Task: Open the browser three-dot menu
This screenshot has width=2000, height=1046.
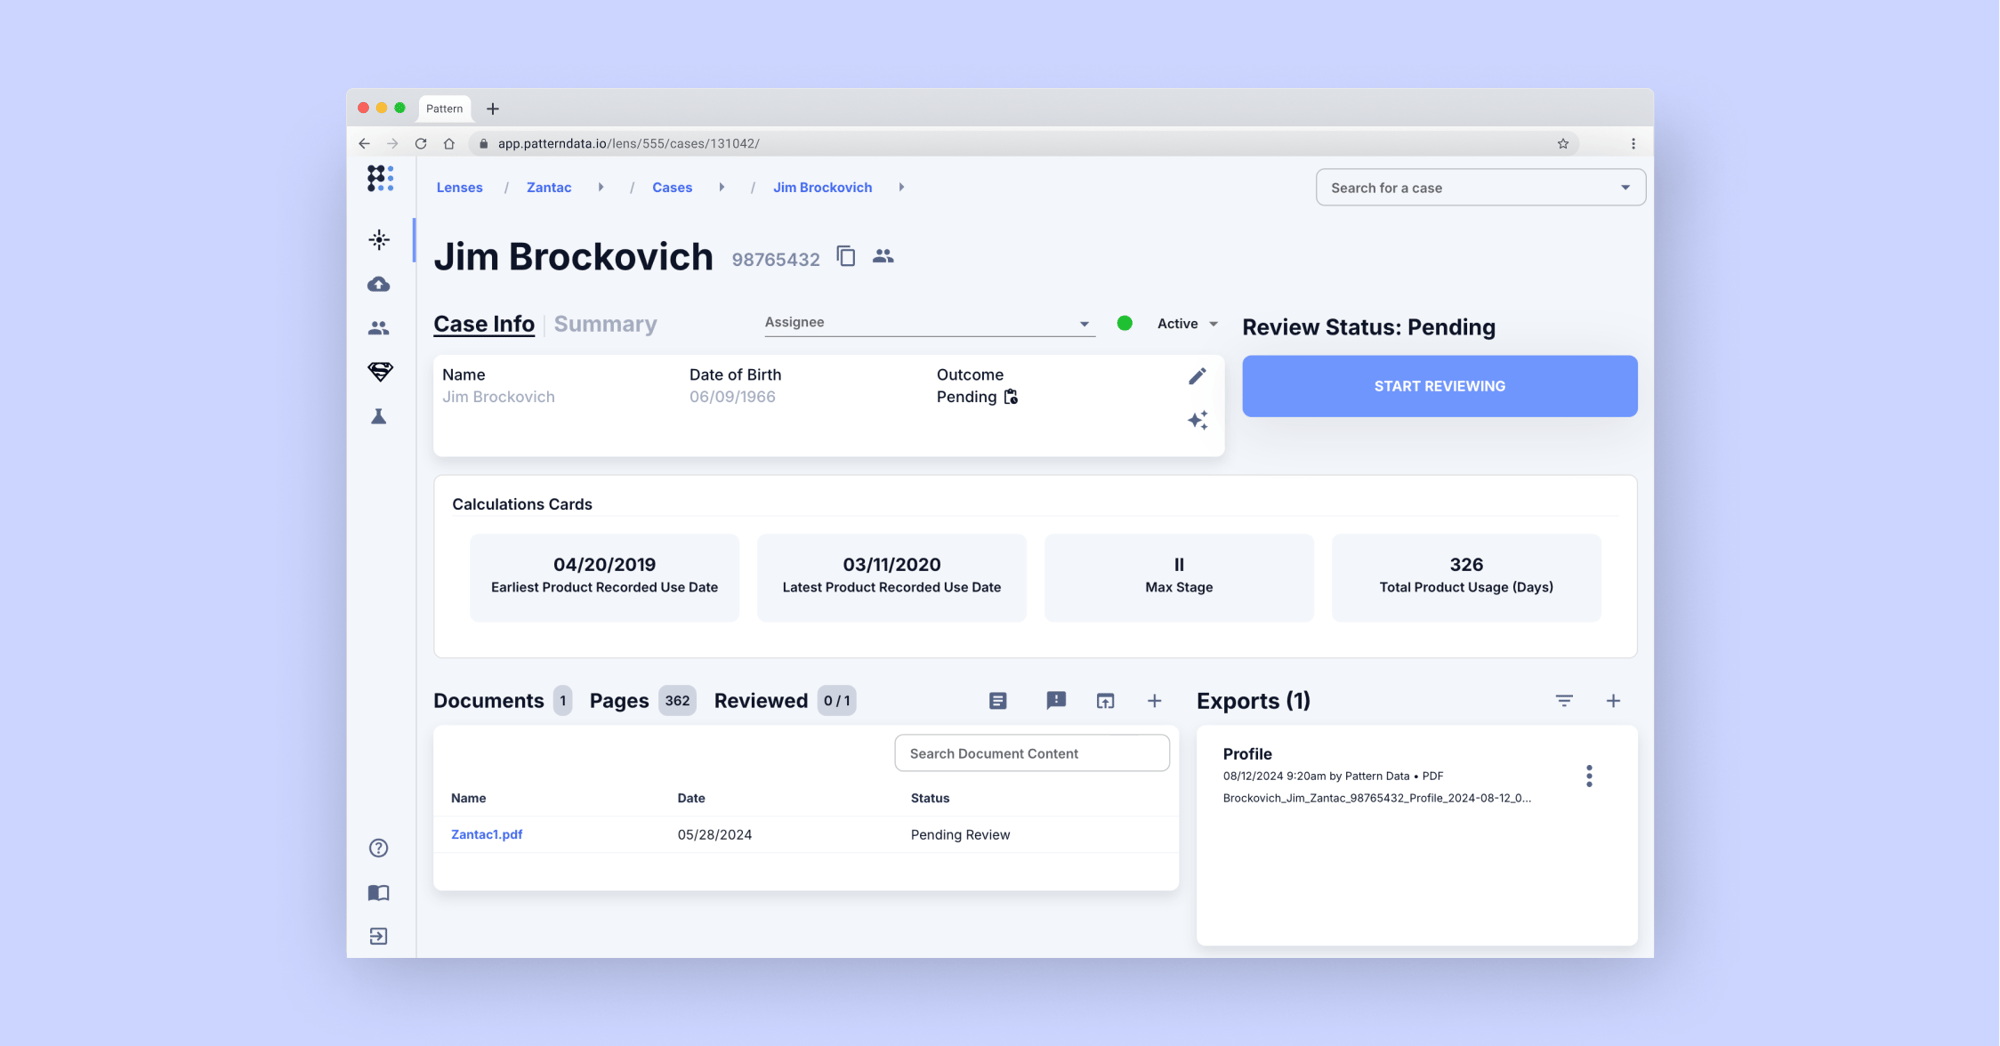Action: (1633, 143)
